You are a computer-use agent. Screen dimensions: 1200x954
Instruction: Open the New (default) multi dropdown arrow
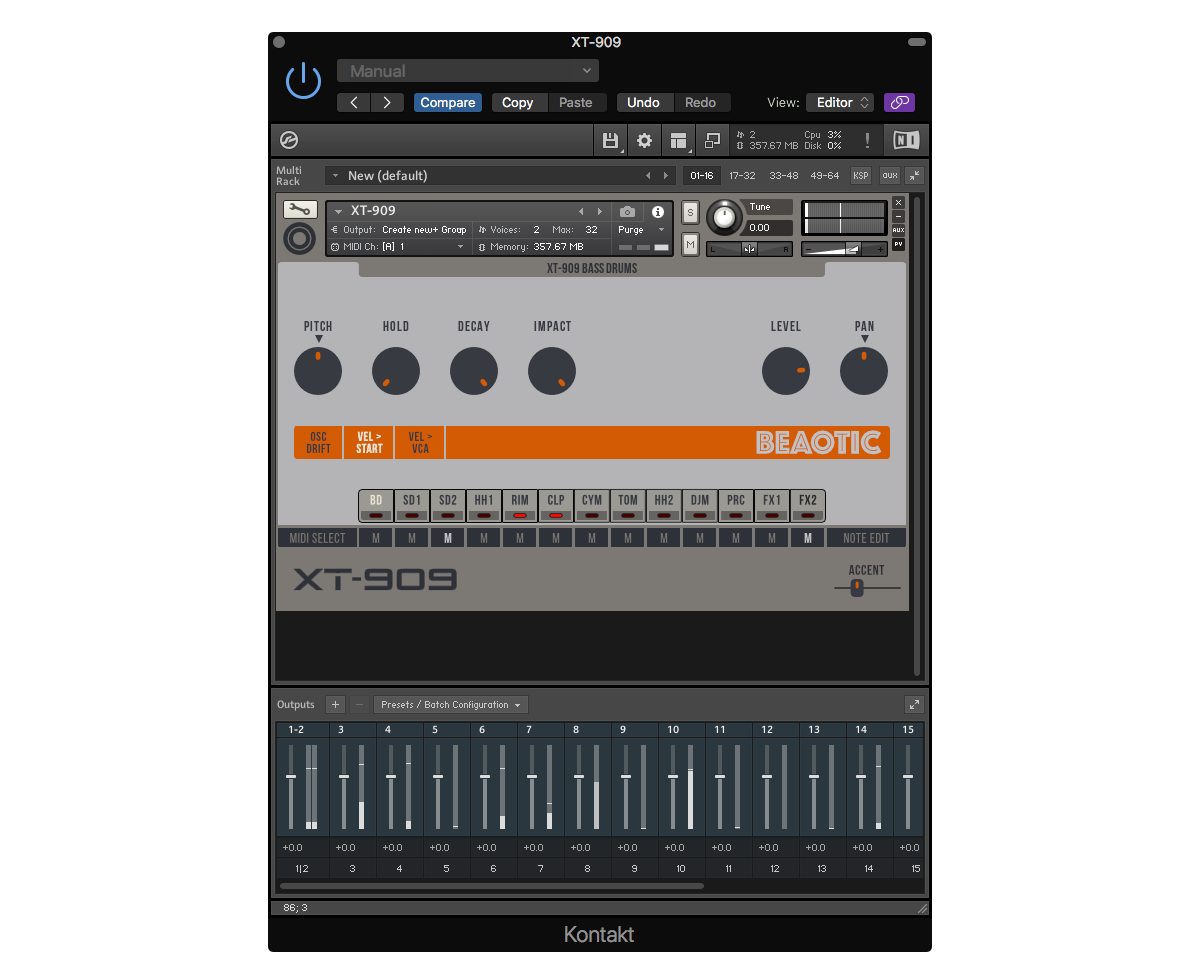tap(334, 176)
